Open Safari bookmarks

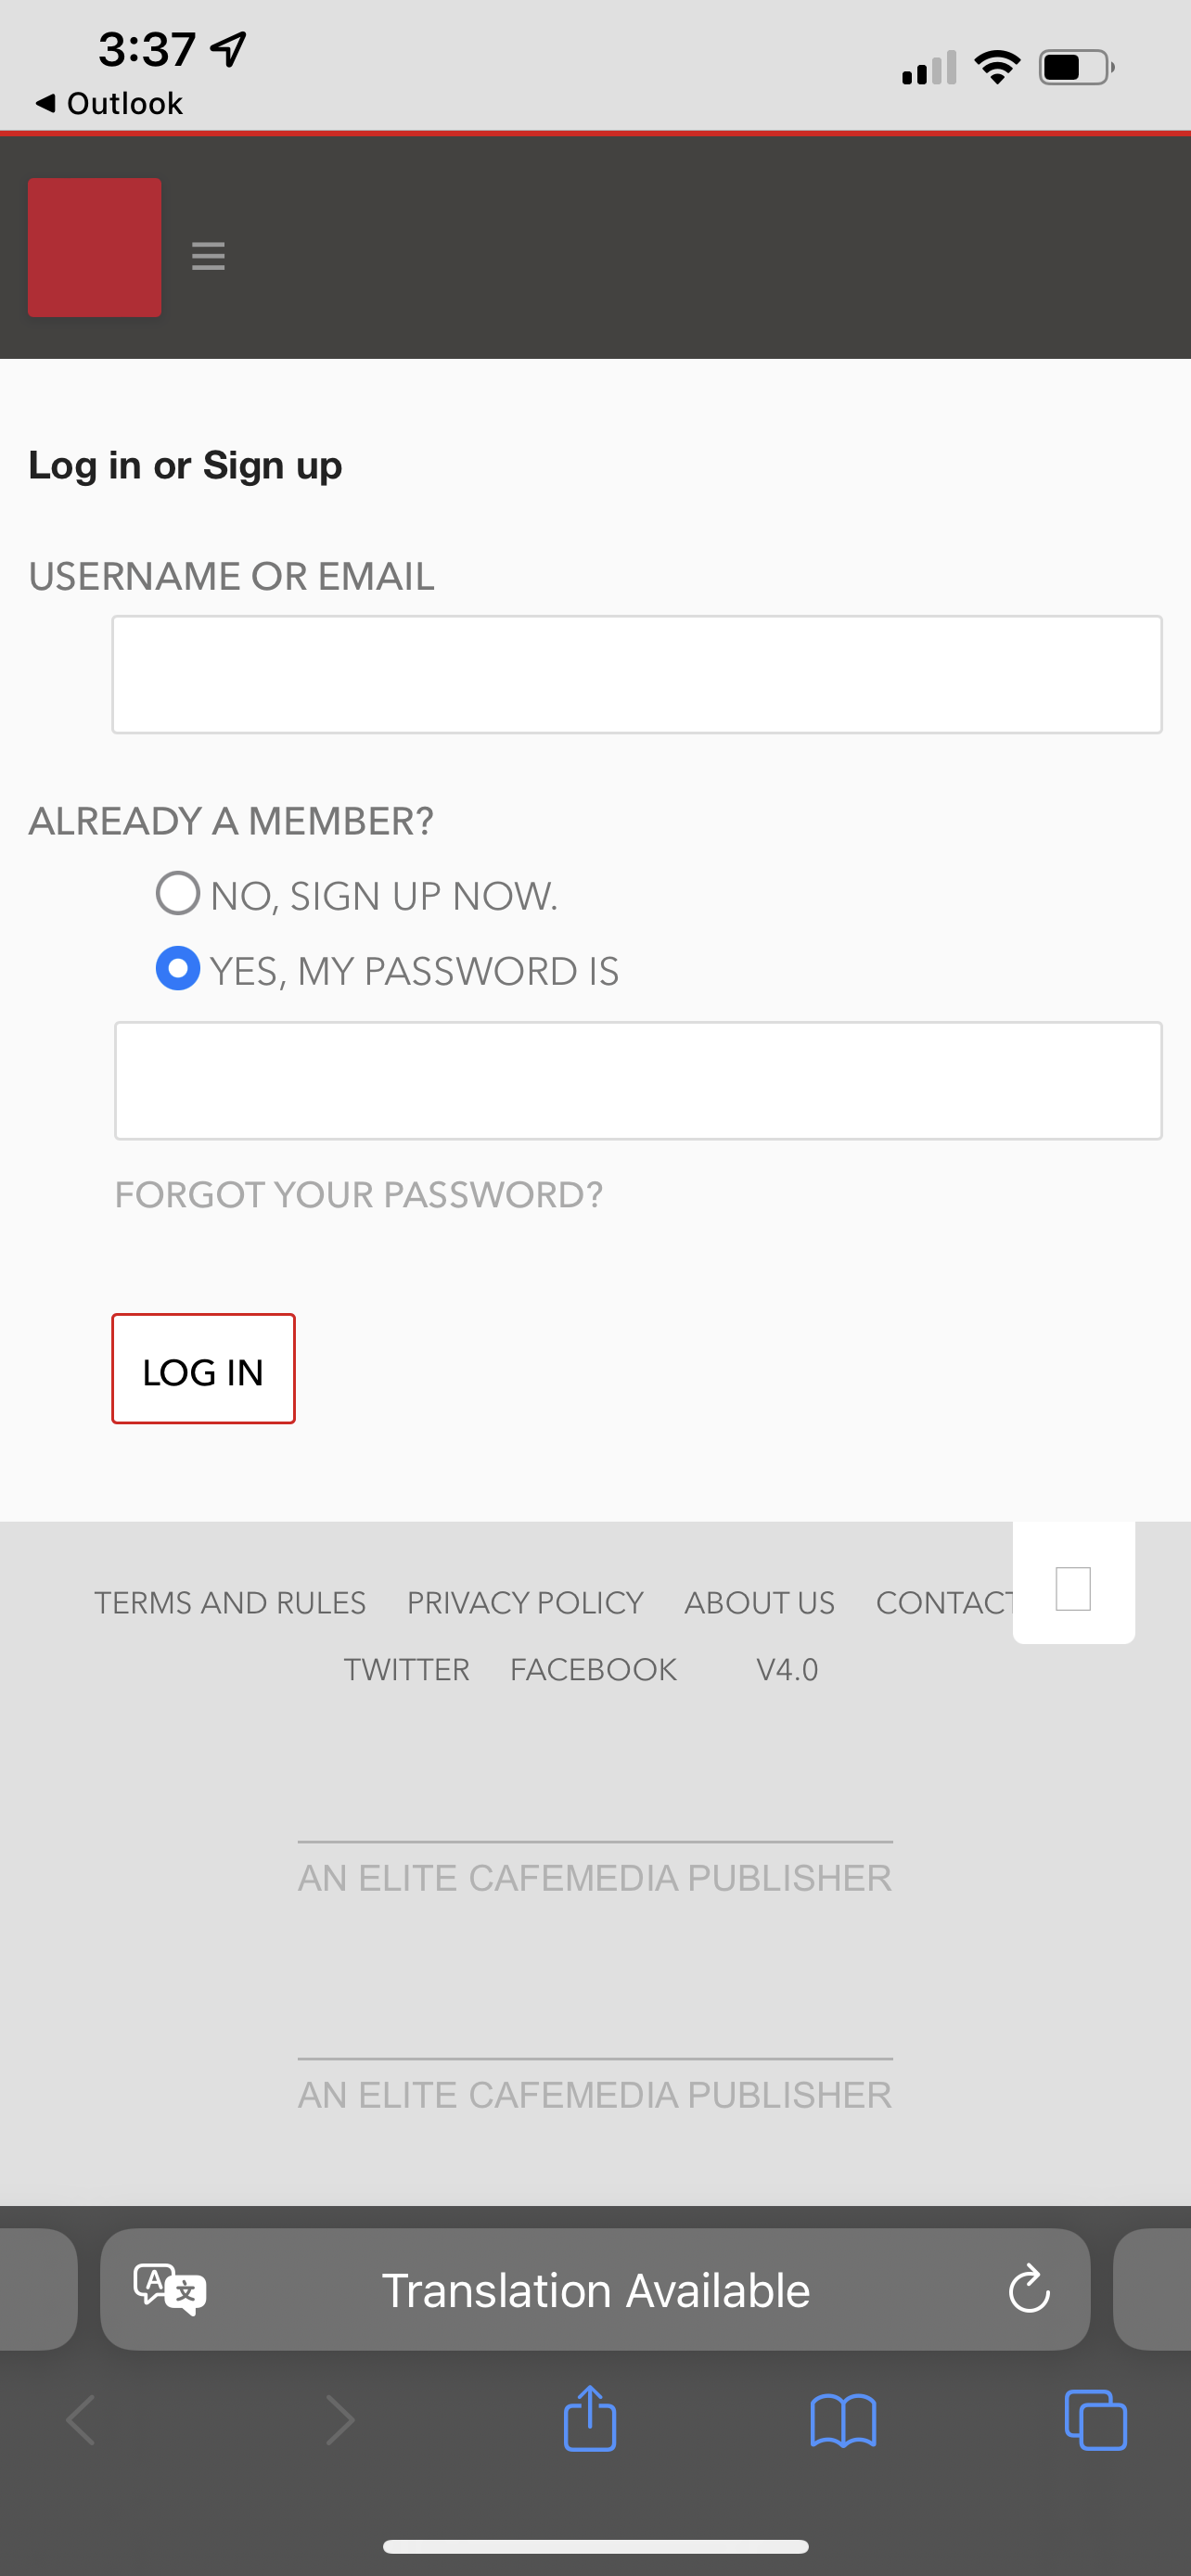(843, 2420)
